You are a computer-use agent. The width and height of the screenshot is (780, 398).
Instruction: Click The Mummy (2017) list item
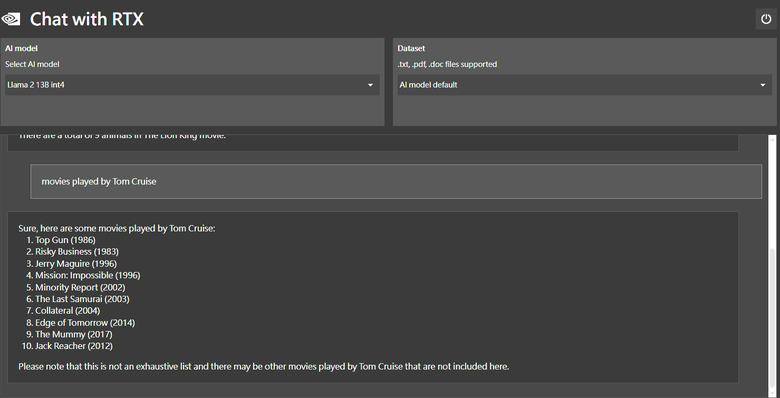click(x=74, y=334)
